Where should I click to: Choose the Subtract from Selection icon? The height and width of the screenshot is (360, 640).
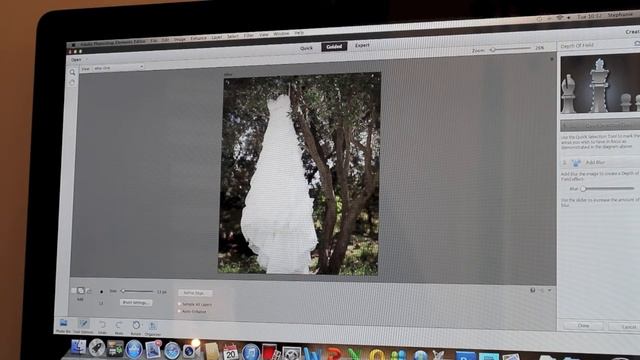(89, 291)
